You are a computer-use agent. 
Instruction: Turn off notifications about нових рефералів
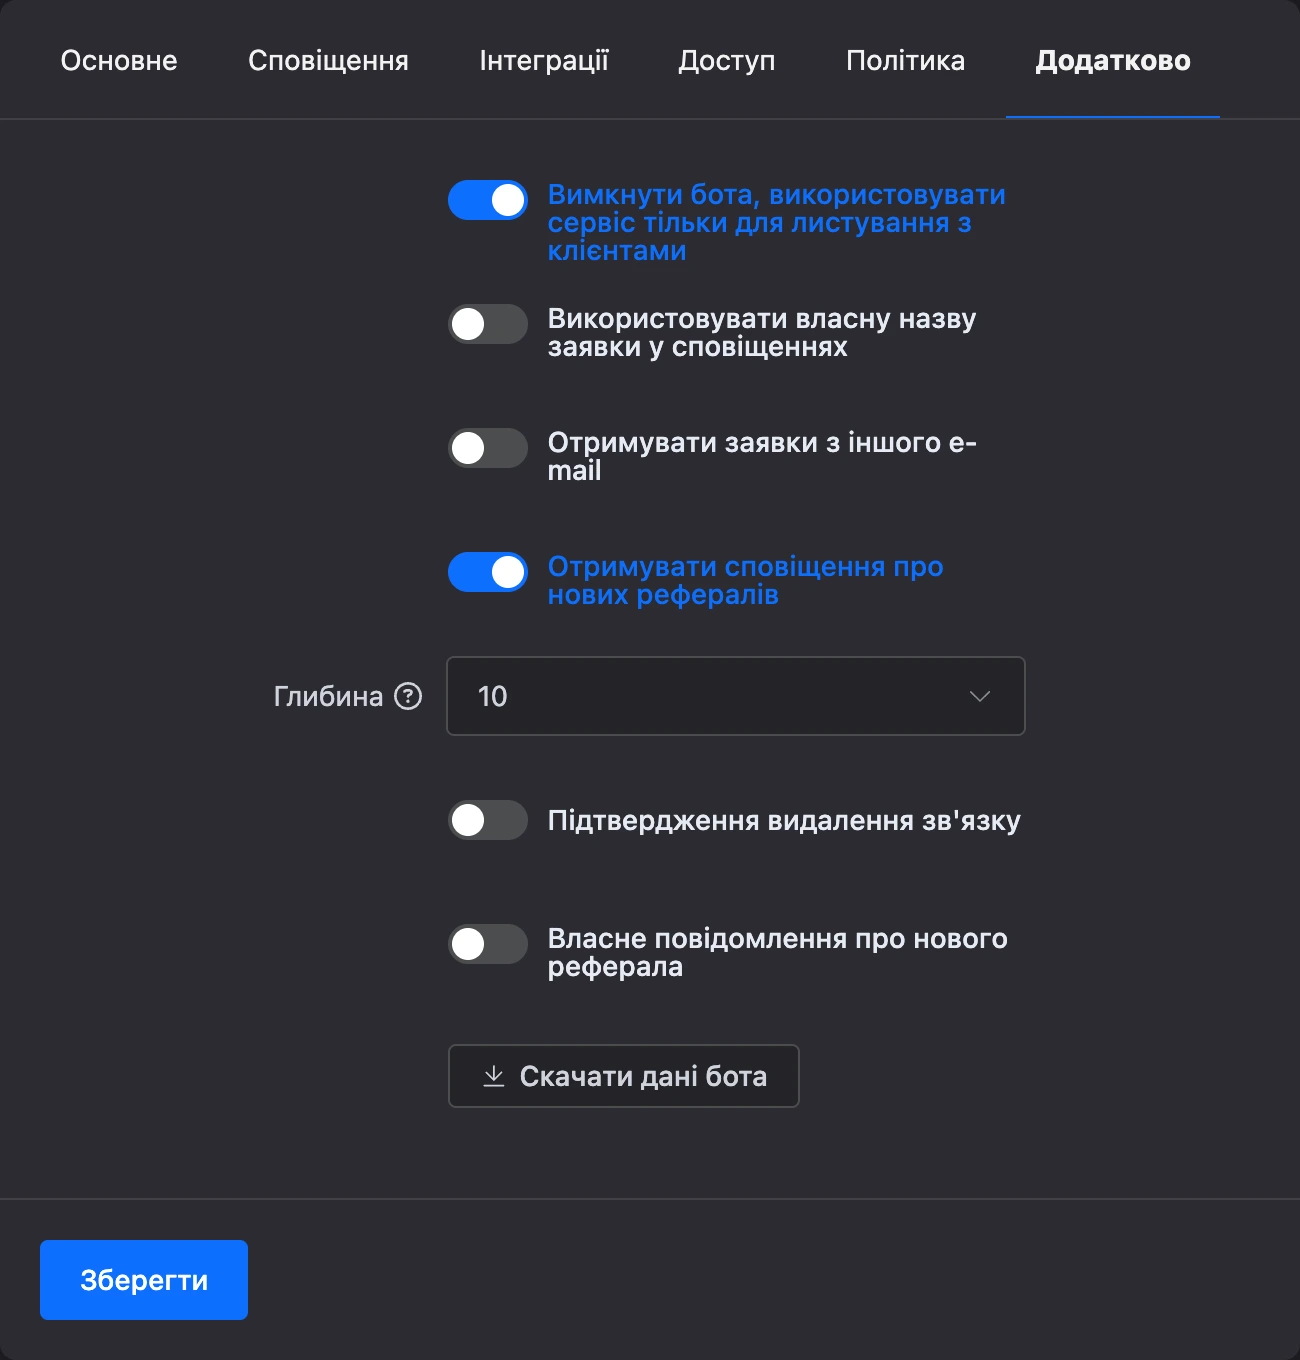tap(488, 572)
